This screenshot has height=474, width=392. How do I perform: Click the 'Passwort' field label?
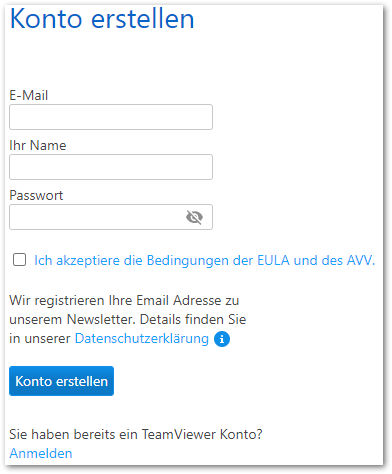(36, 195)
